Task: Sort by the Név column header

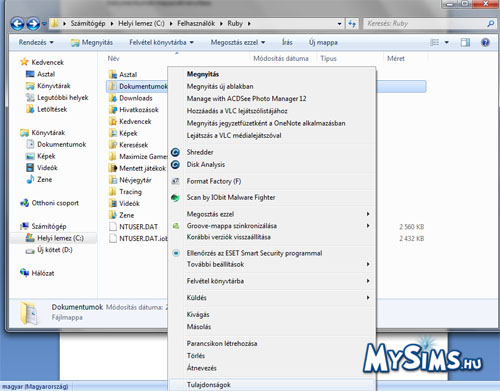Action: pyautogui.click(x=113, y=58)
